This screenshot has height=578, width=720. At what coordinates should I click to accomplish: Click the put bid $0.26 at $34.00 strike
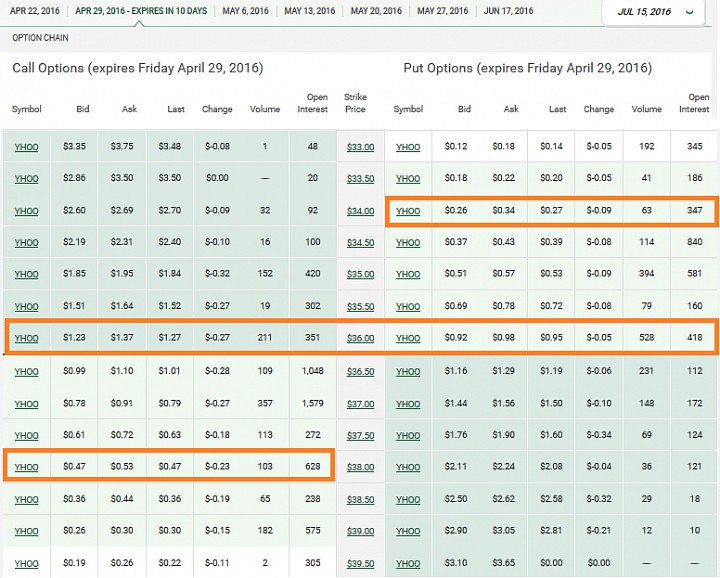pos(456,210)
